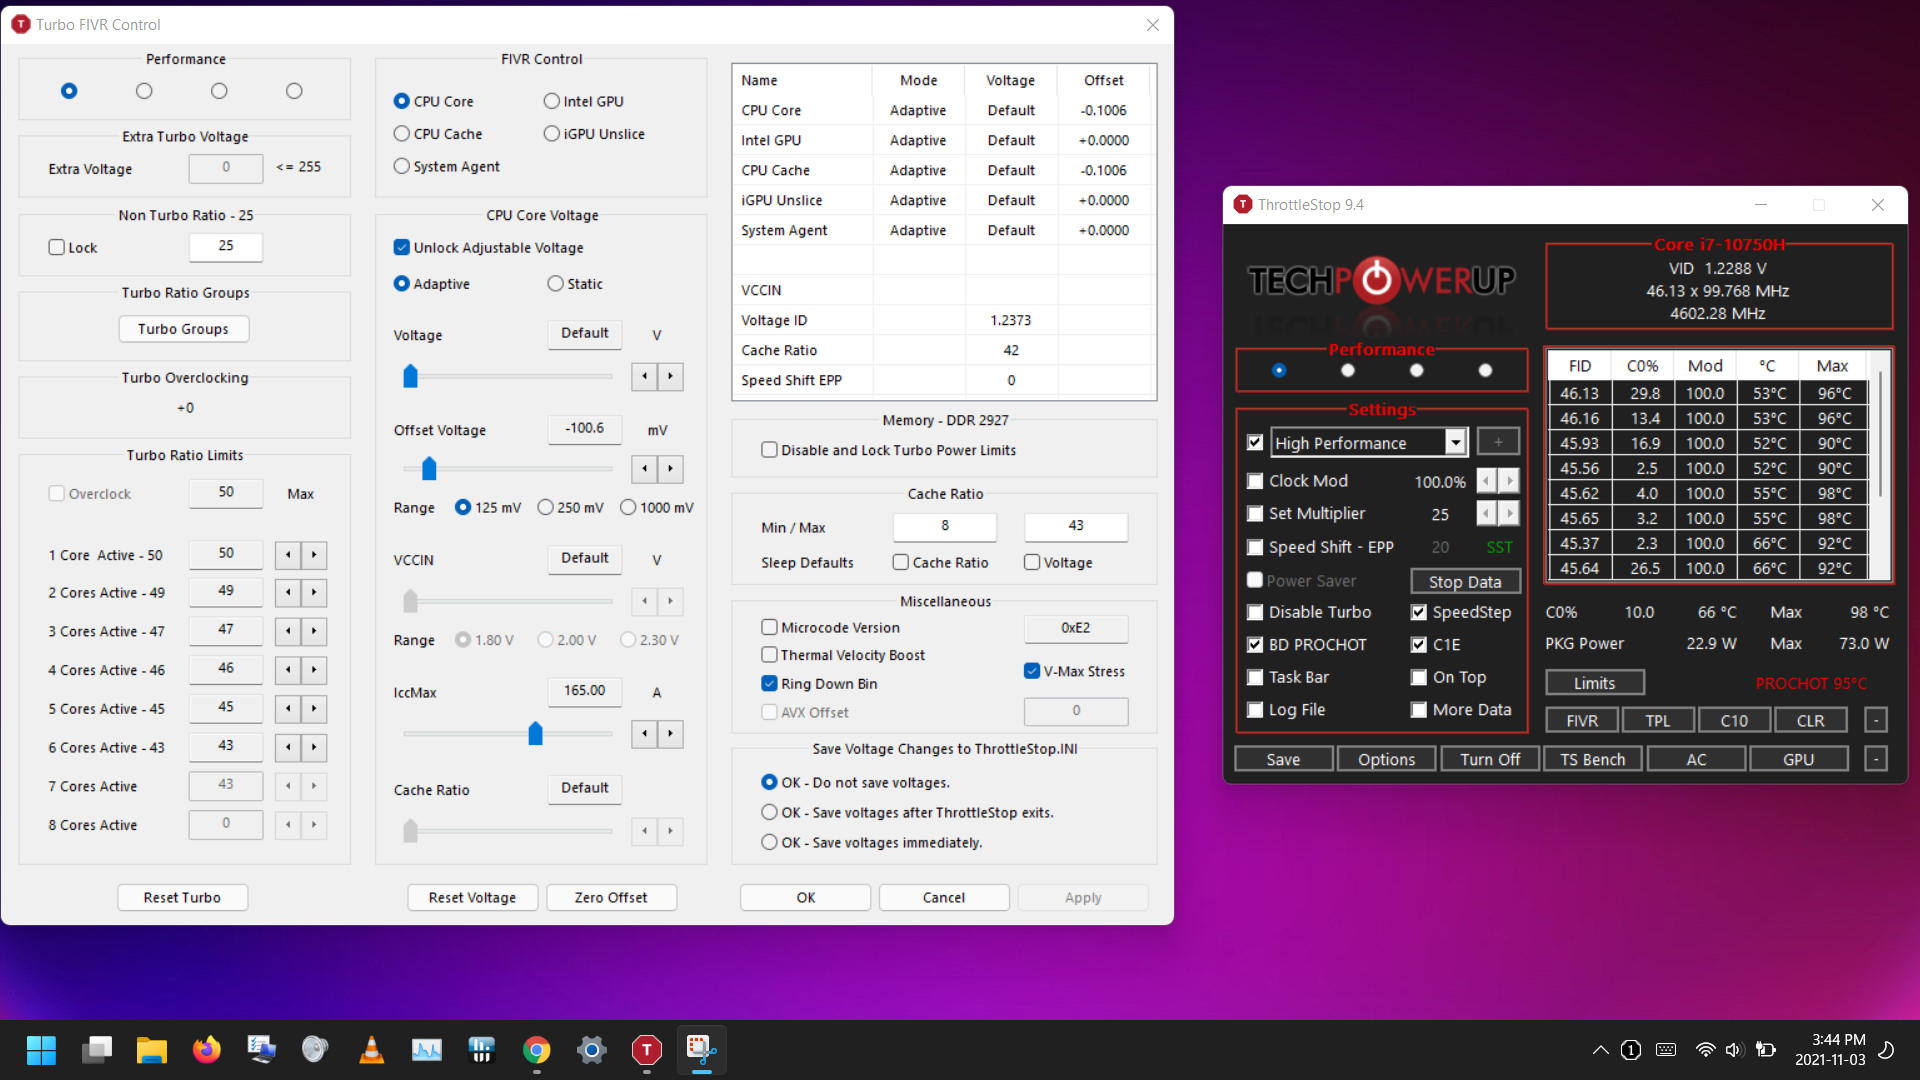Viewport: 1920px width, 1080px height.
Task: Click CPU Core Voltage slider handle
Action: [410, 375]
